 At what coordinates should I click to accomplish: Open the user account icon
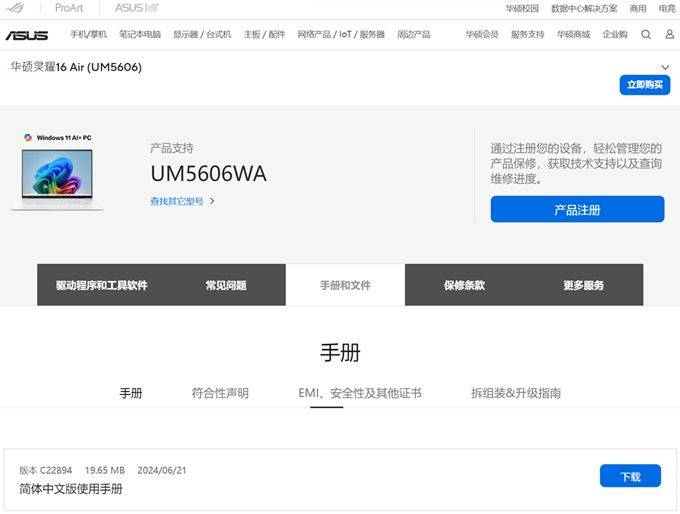670,34
